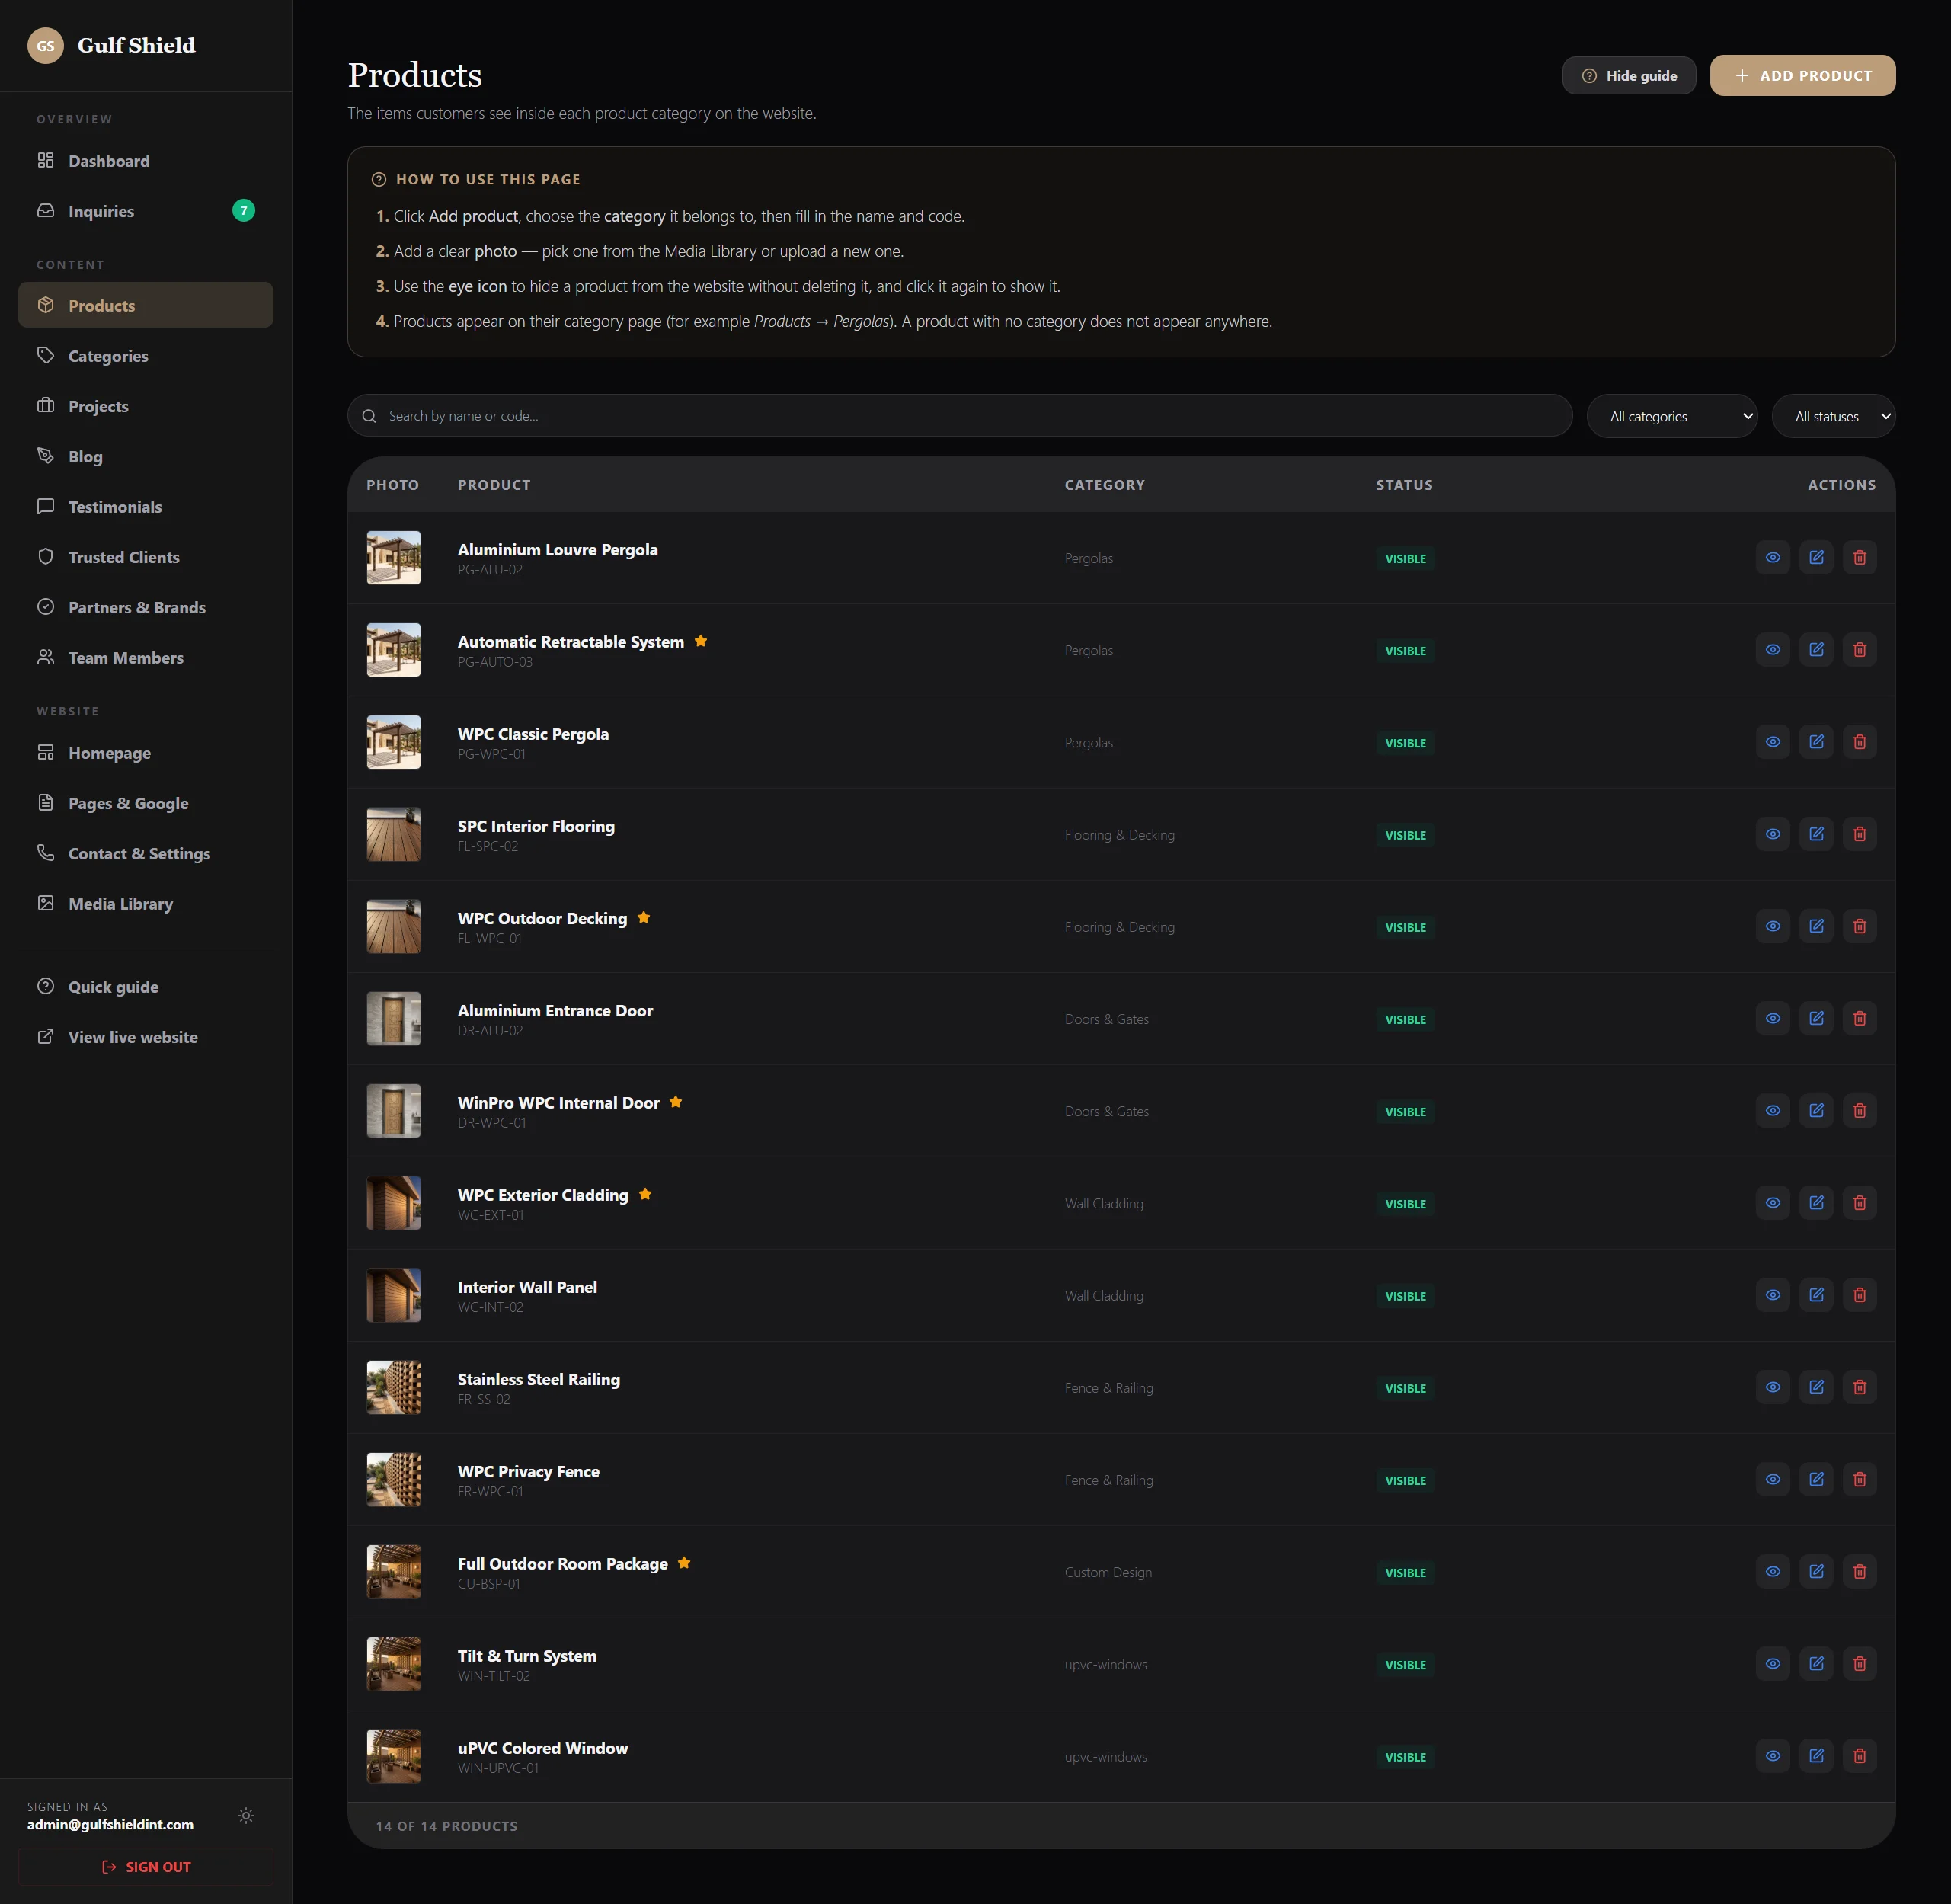Click the PG-WPC-01 product code
The height and width of the screenshot is (1904, 1951).
click(x=491, y=754)
